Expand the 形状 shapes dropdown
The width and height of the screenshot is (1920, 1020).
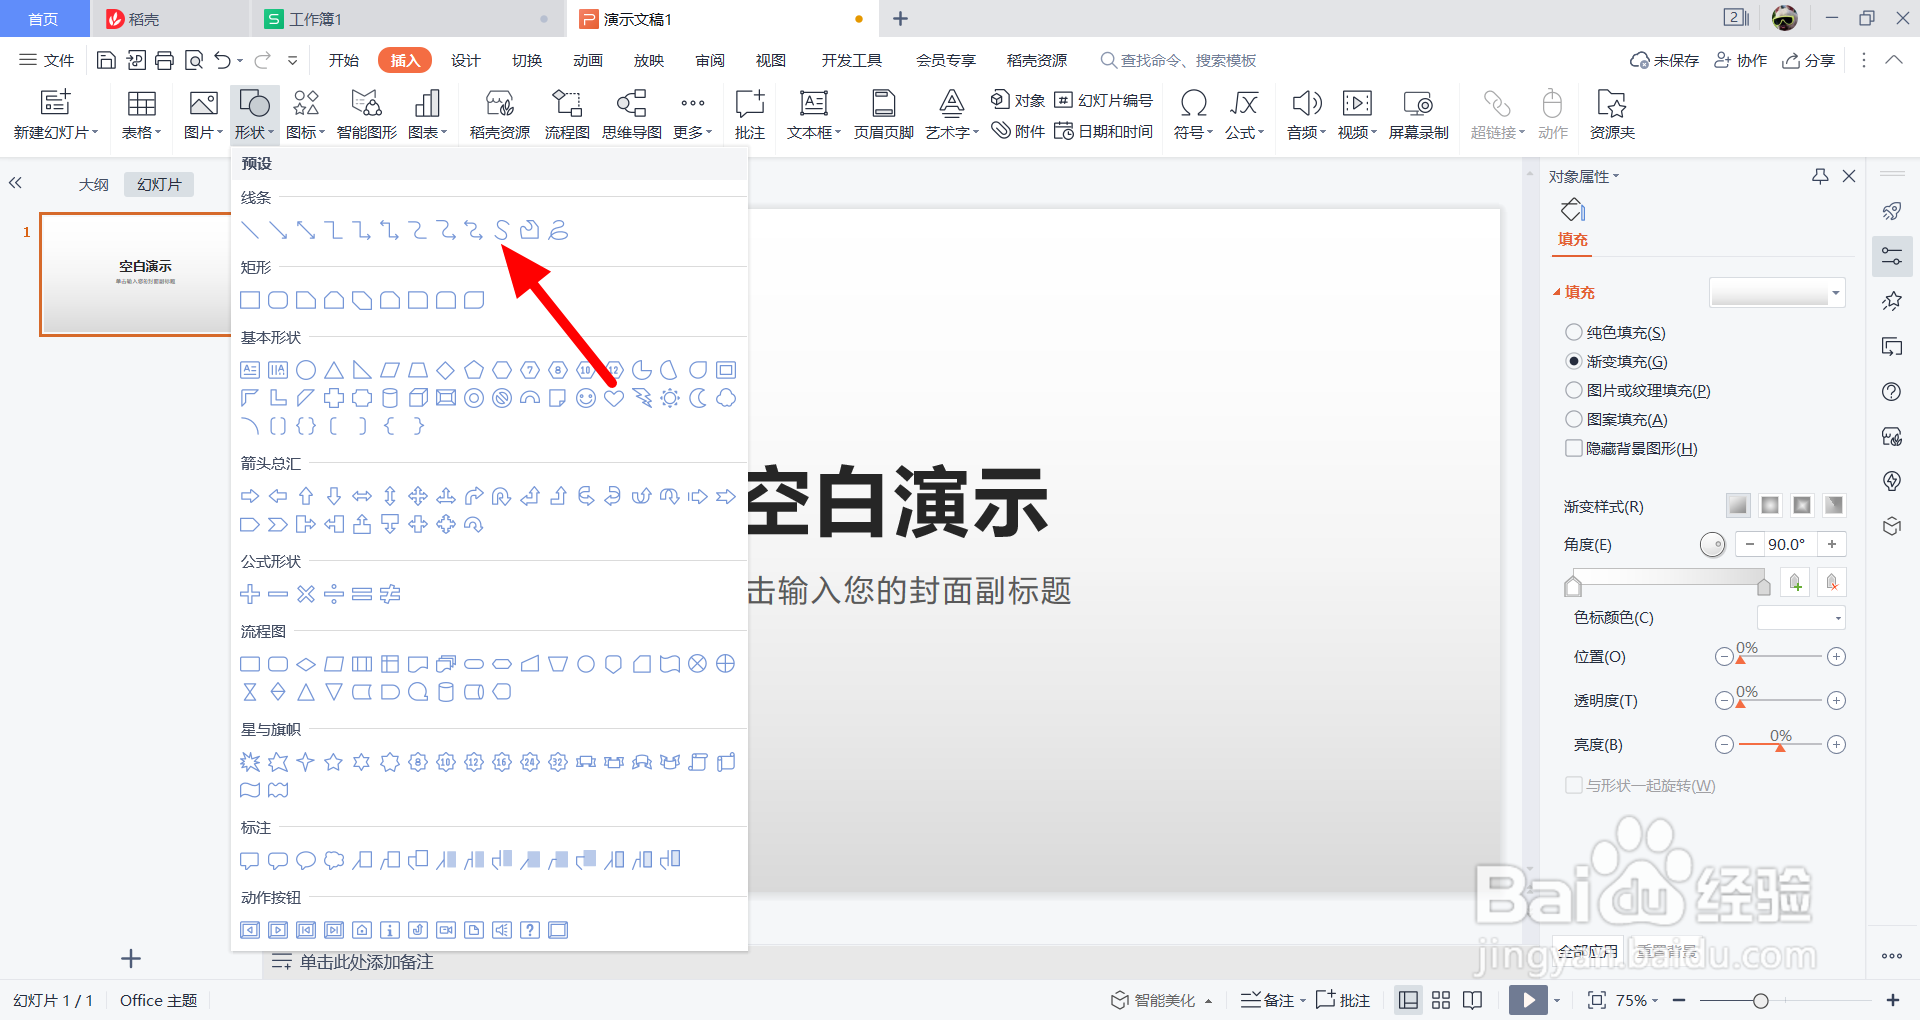click(254, 132)
